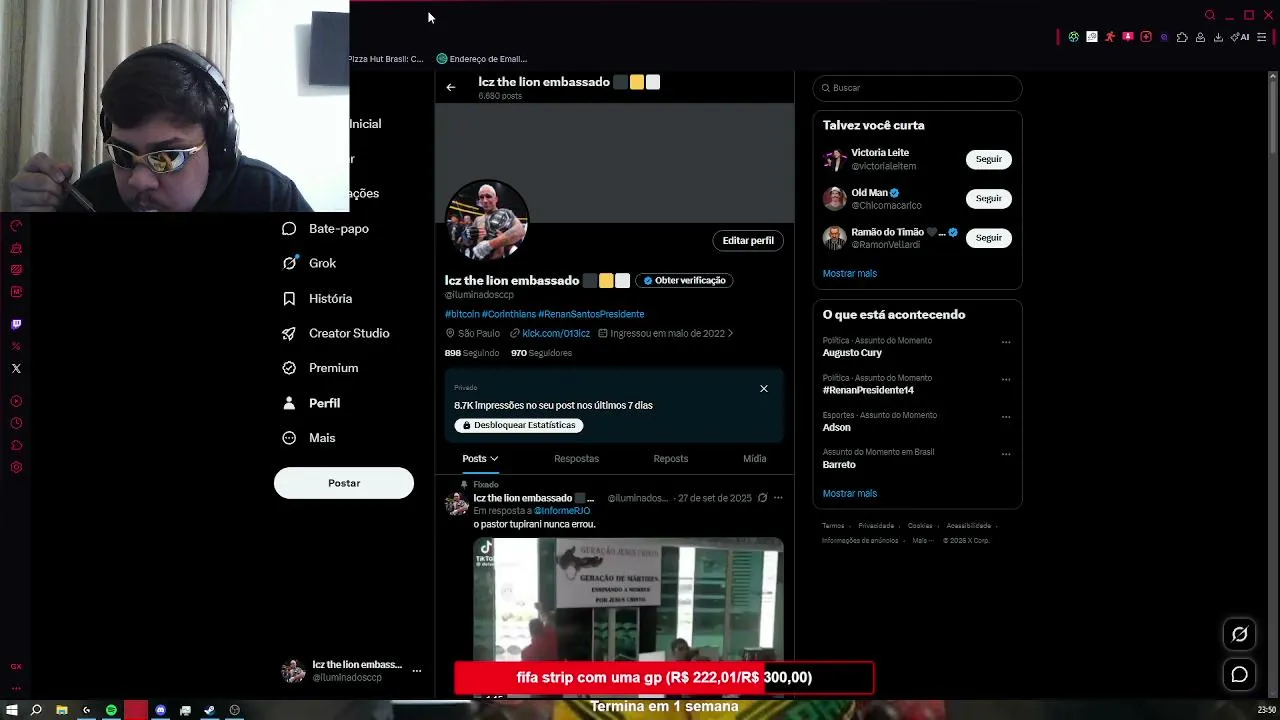1280x720 pixels.
Task: Open the player icon in Opera GX sidebar
Action: point(16,401)
